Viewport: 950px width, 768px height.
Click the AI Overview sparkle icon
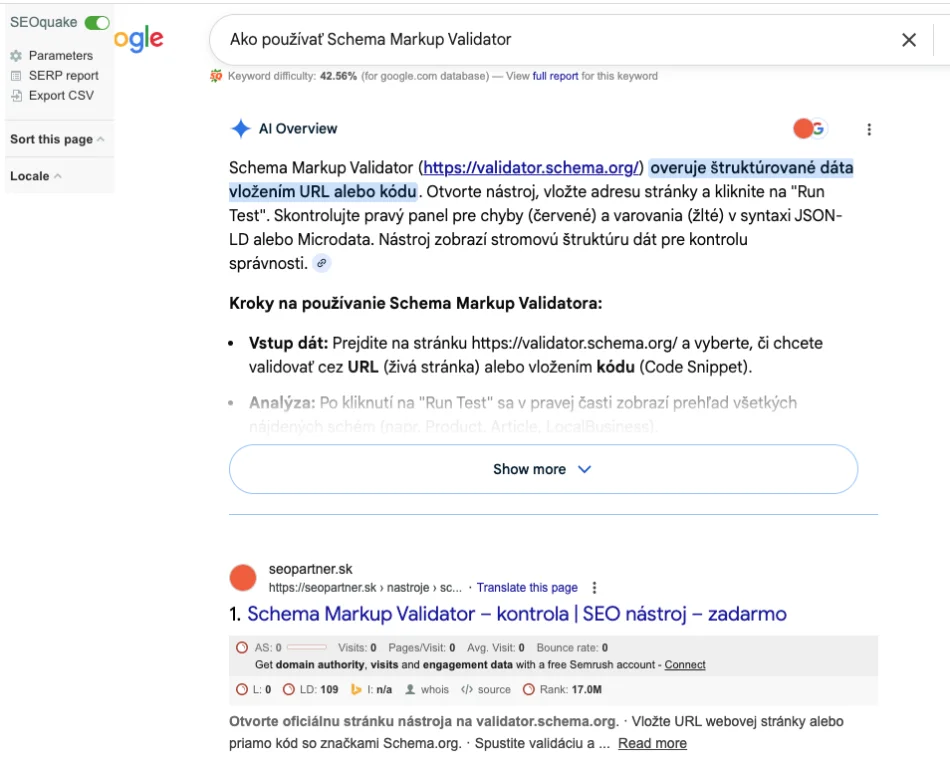point(240,129)
